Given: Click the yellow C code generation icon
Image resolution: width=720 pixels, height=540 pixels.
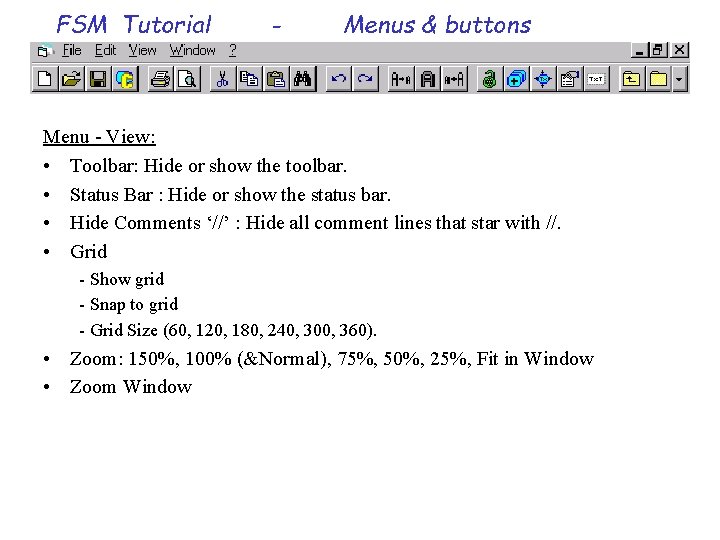Looking at the screenshot, I should click(x=124, y=79).
